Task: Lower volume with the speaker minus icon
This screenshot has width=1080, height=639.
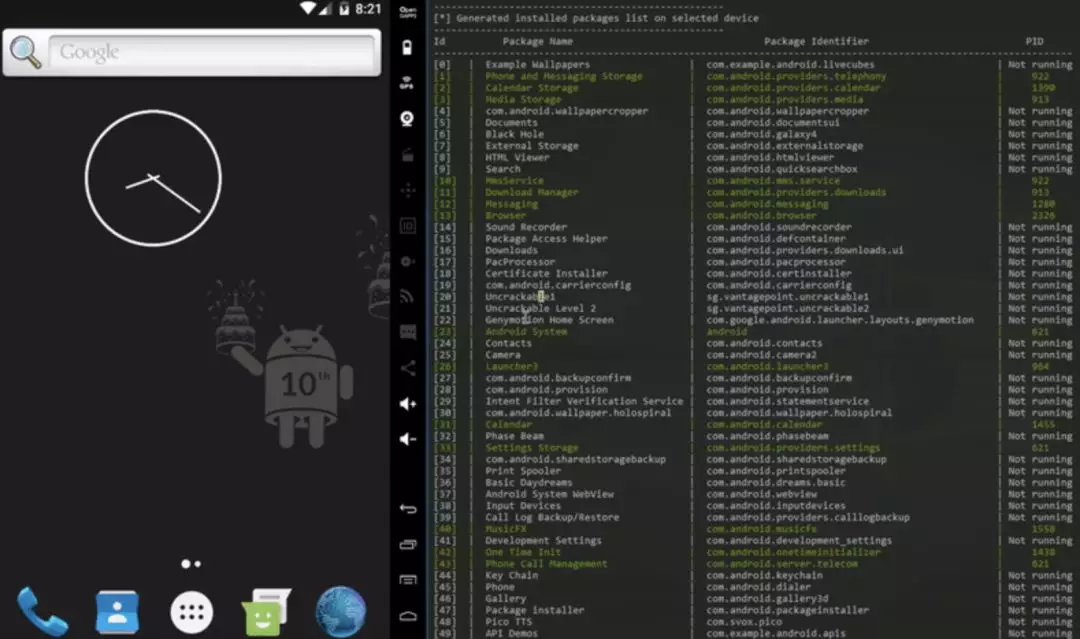Action: (408, 439)
